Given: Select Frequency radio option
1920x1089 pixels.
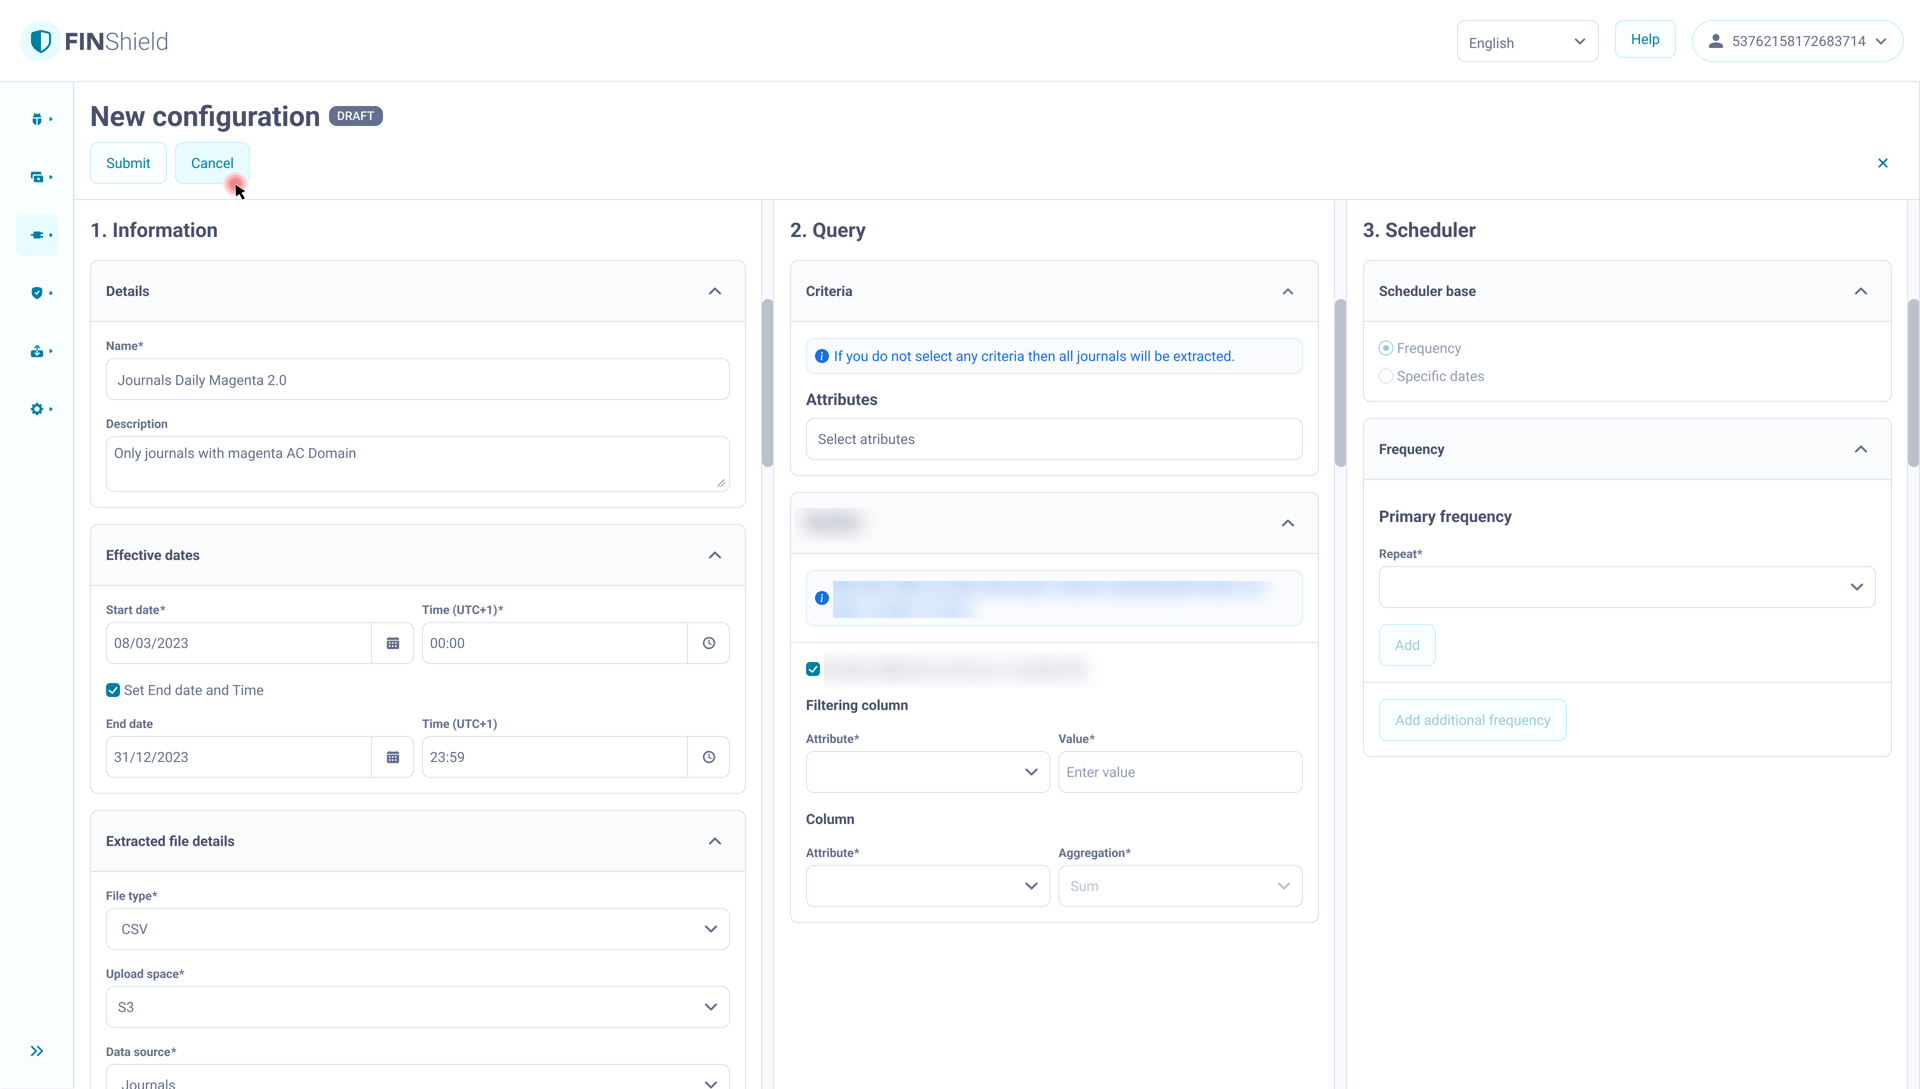Looking at the screenshot, I should [1386, 349].
